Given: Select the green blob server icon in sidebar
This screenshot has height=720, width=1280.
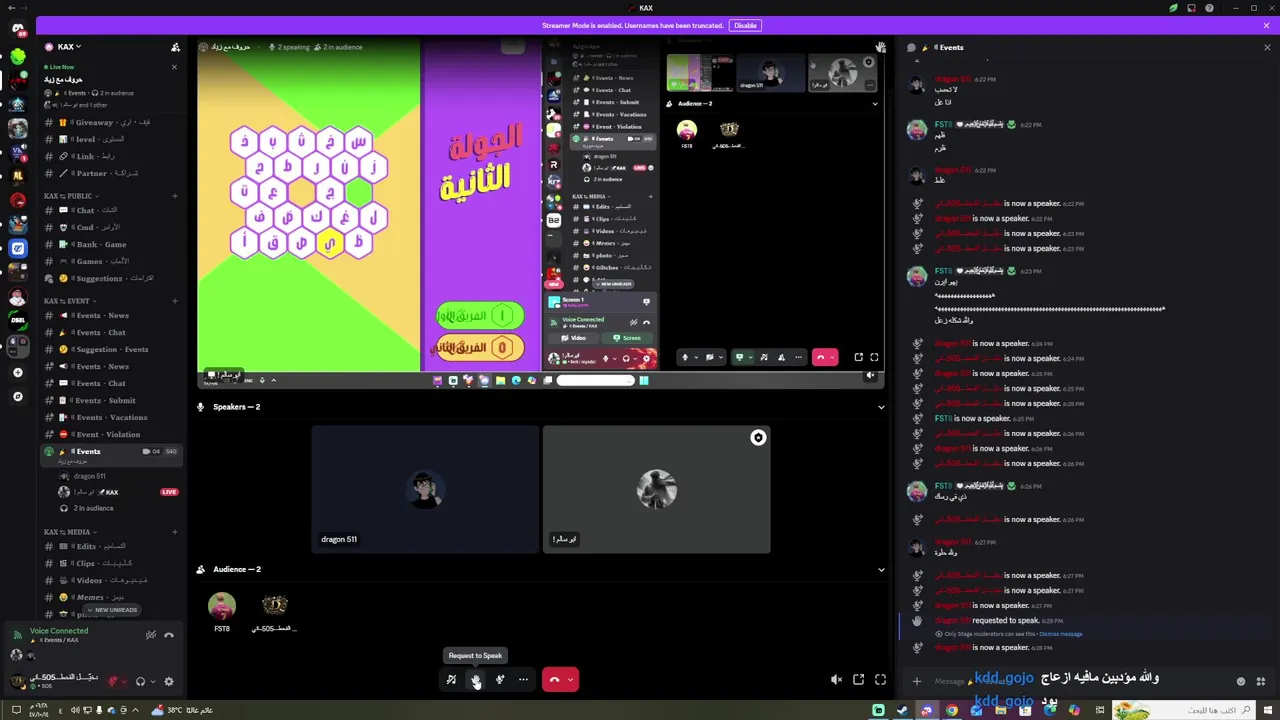Looking at the screenshot, I should [x=18, y=57].
